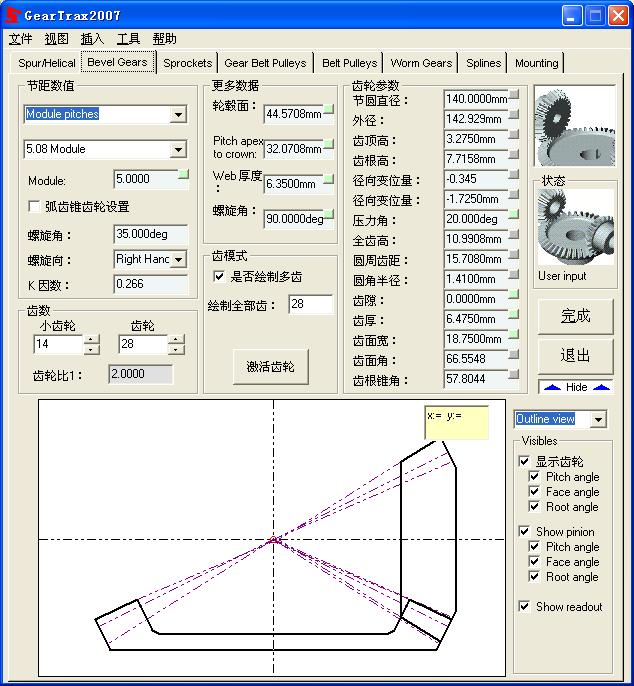Decrease 小齿轮 tooth count with down arrow
This screenshot has height=686, width=634.
91,350
